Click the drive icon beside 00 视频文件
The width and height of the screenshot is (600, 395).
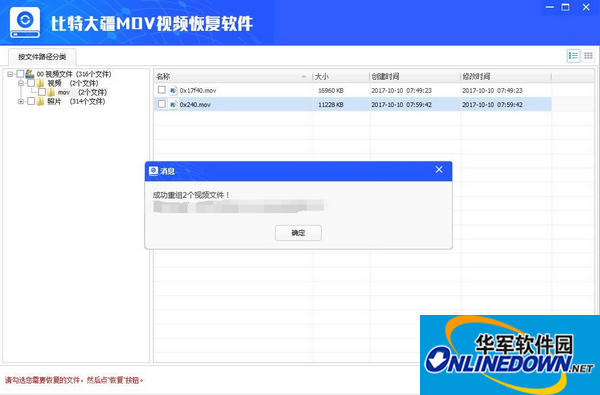[x=30, y=74]
